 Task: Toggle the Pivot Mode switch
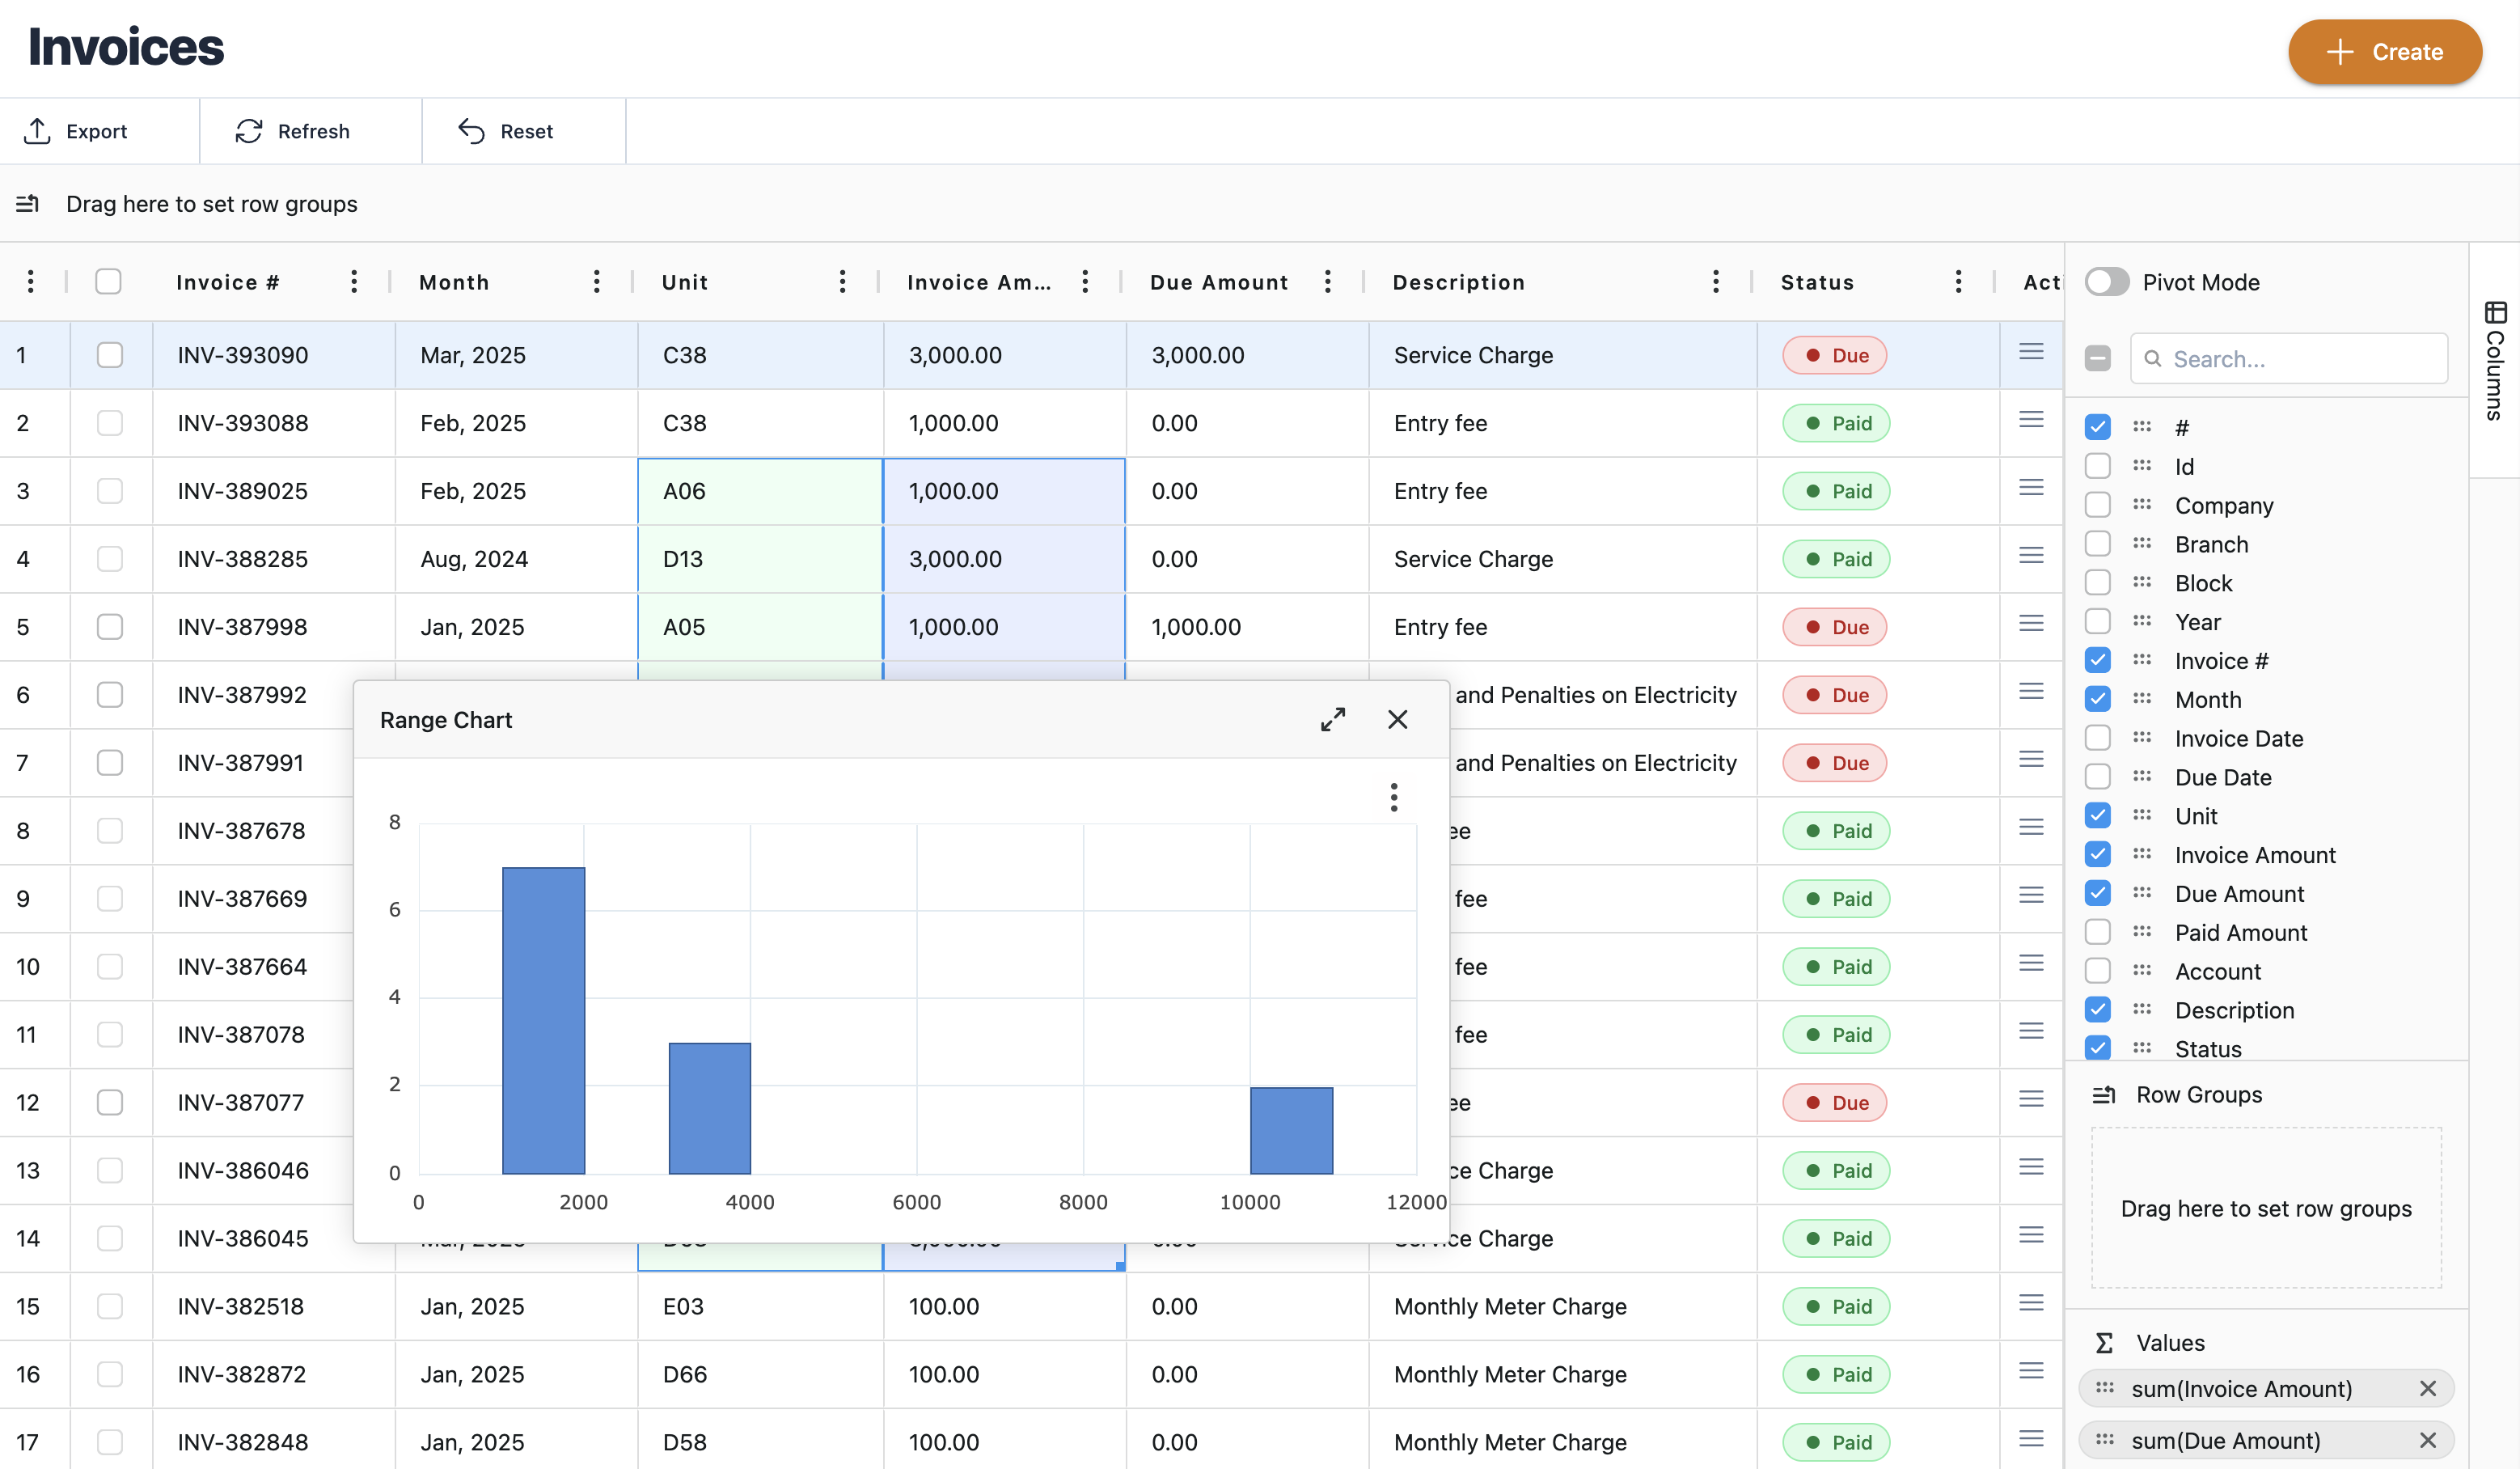click(x=2106, y=282)
